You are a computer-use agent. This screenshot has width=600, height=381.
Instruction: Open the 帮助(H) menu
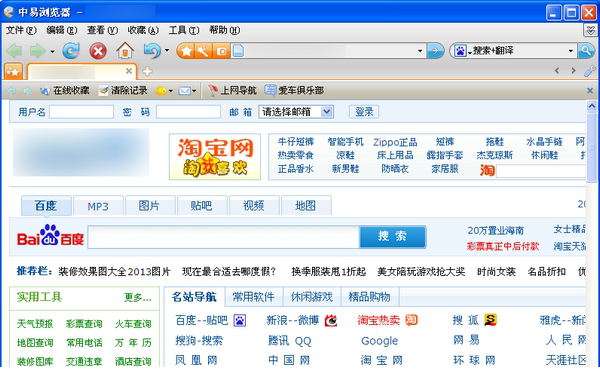click(x=225, y=30)
